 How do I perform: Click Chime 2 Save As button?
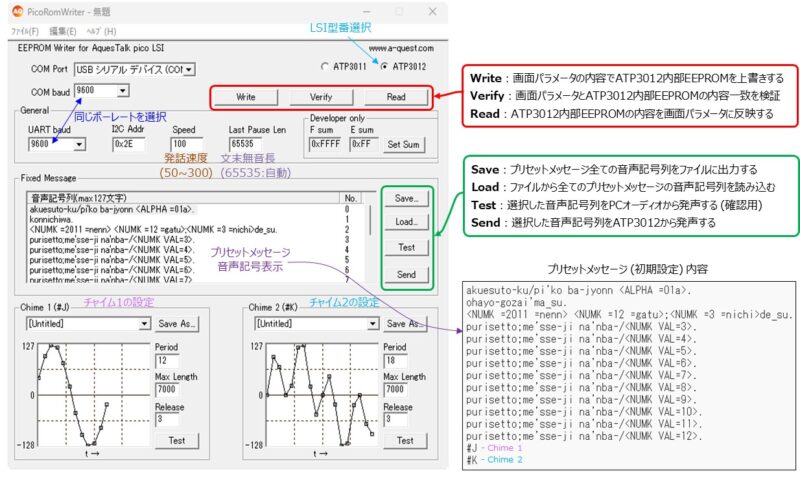pyautogui.click(x=405, y=324)
